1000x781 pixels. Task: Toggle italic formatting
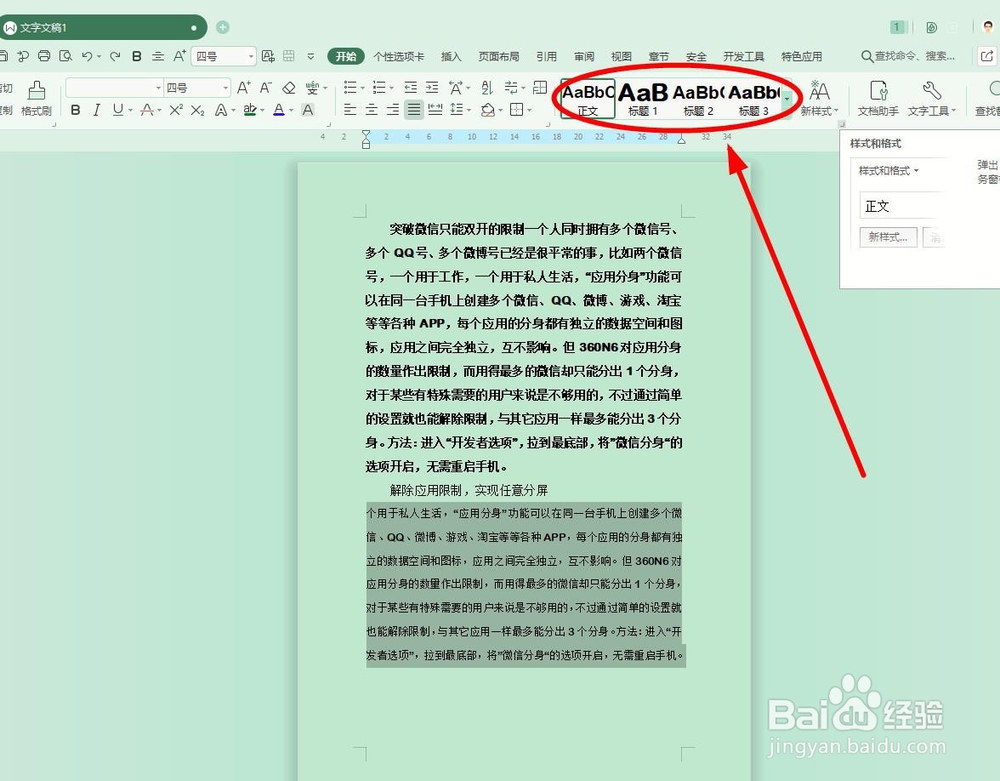click(x=97, y=110)
